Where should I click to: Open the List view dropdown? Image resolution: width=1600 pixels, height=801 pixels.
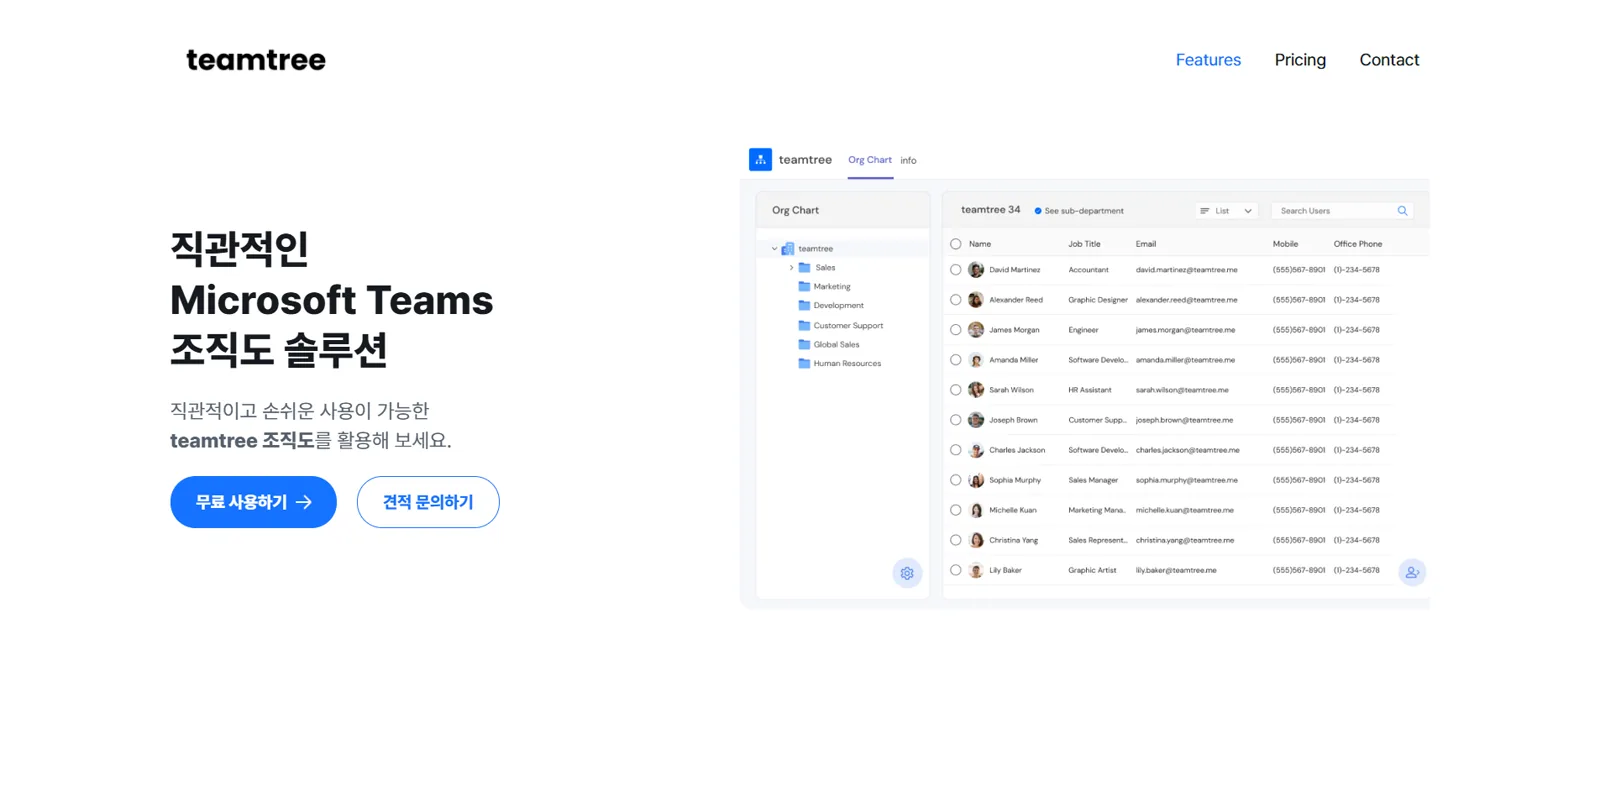click(x=1226, y=211)
